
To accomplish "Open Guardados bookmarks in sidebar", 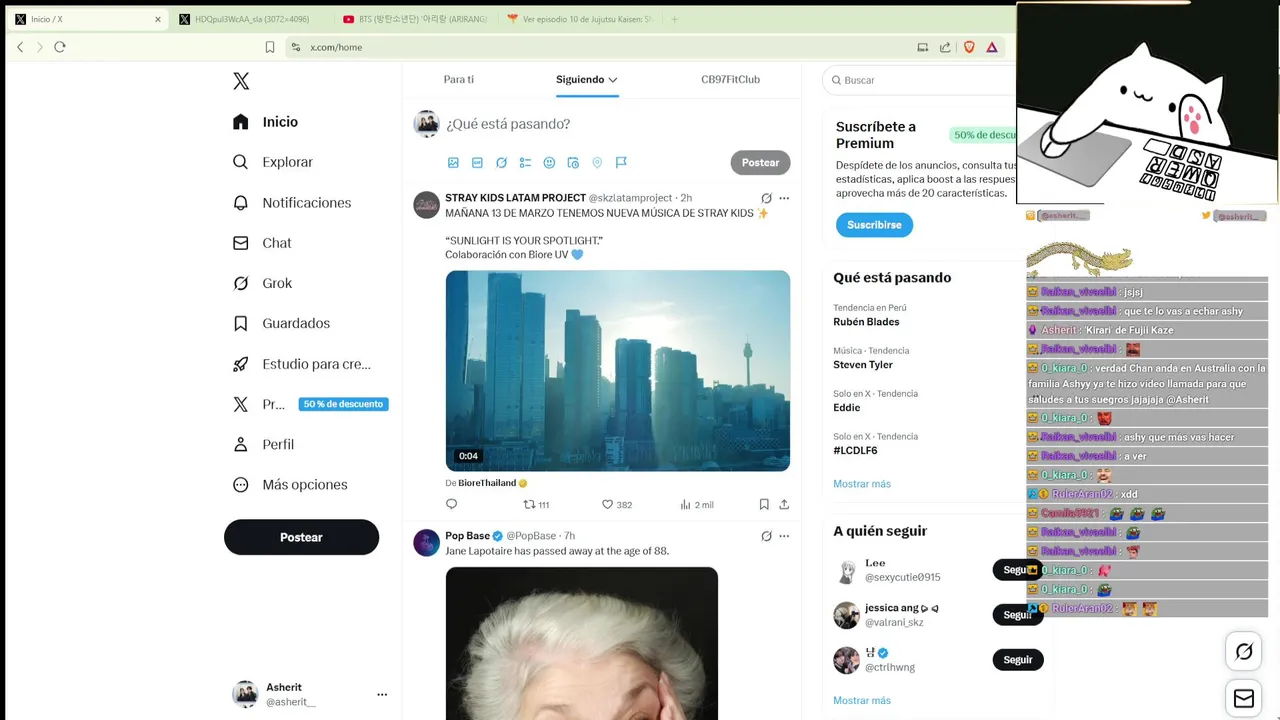I will pos(281,323).
